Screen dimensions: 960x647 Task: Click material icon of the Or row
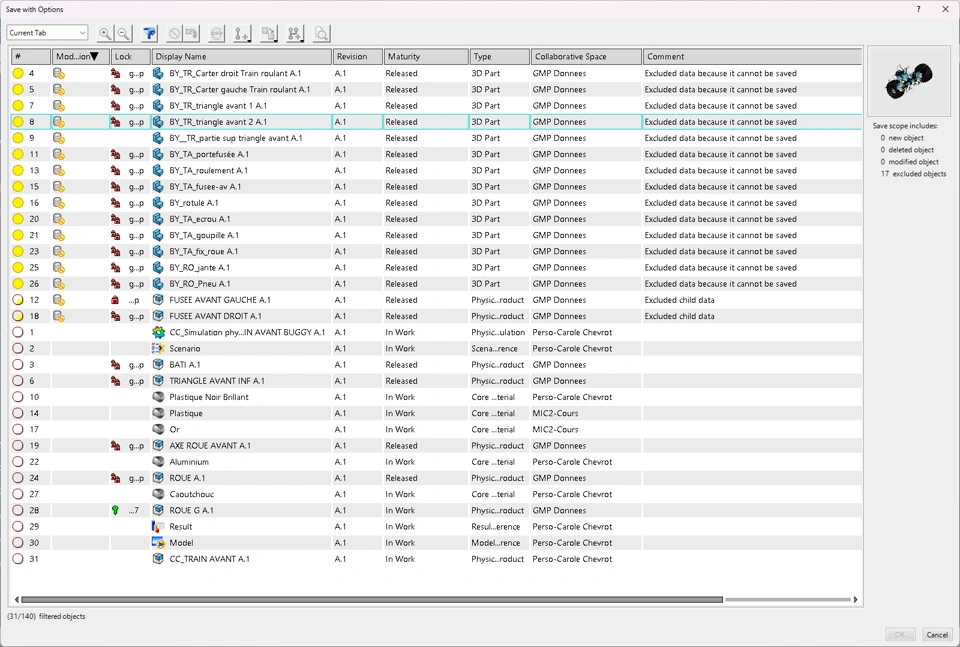158,430
